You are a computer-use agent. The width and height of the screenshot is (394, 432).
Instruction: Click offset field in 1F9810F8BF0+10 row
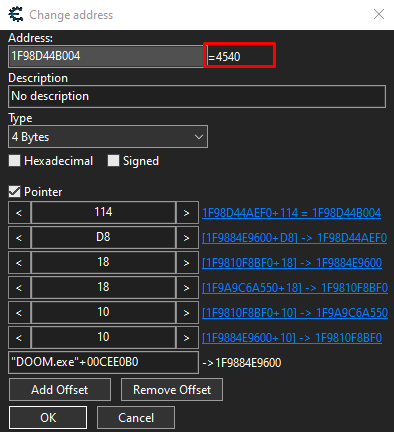click(x=103, y=312)
